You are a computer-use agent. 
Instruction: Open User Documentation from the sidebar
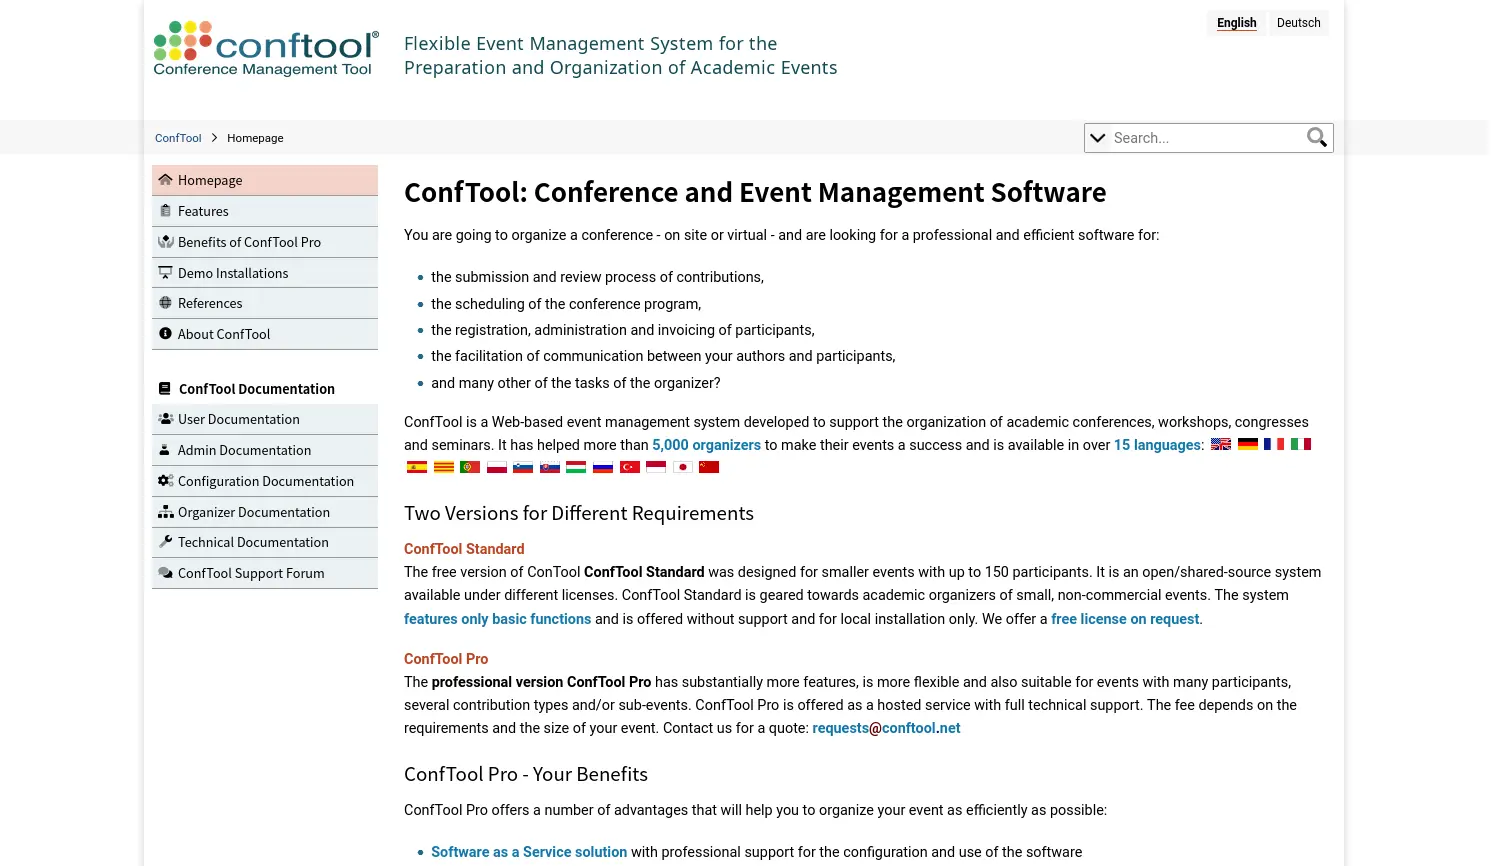pyautogui.click(x=238, y=418)
